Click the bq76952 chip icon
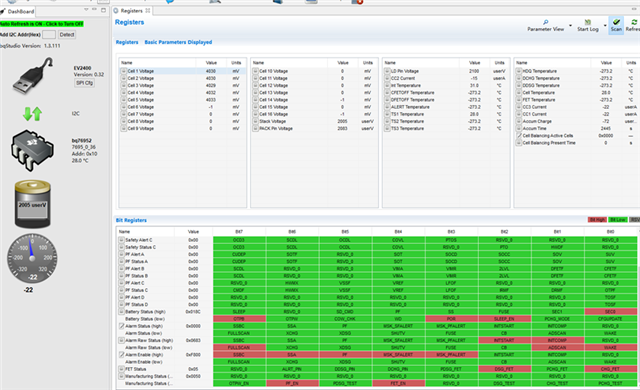 point(32,150)
